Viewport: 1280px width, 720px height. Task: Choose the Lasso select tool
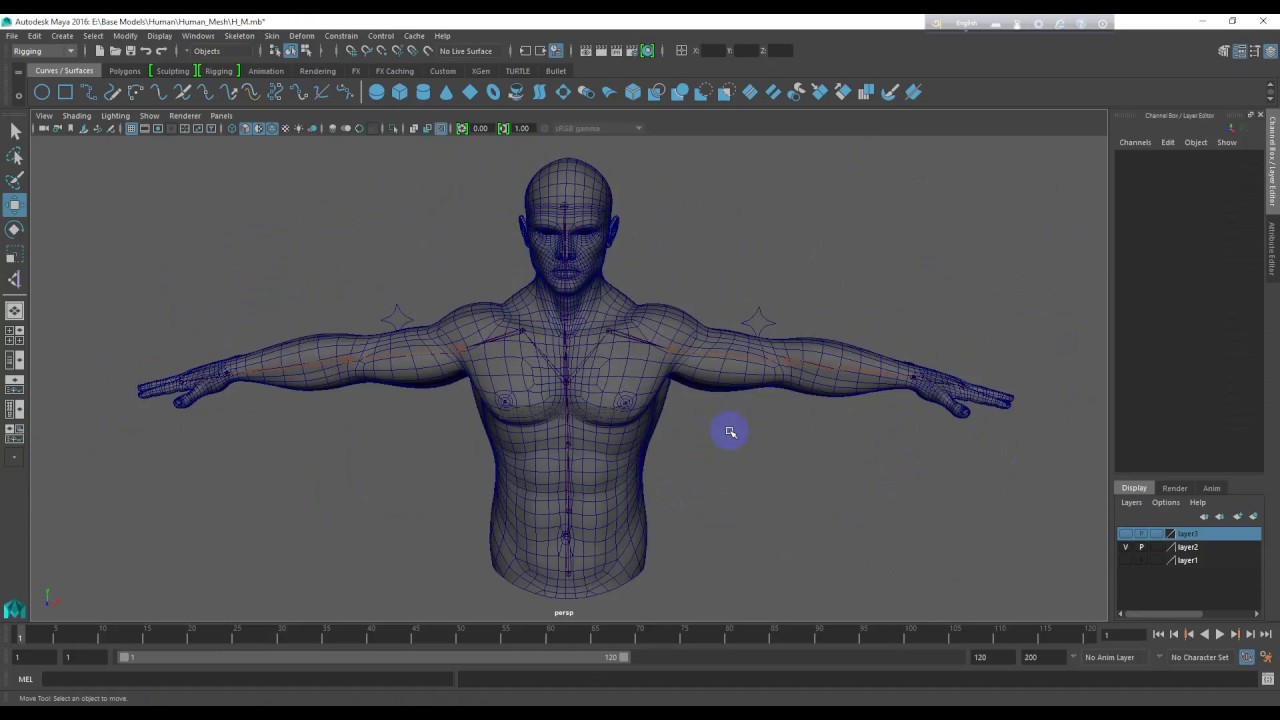click(x=15, y=156)
